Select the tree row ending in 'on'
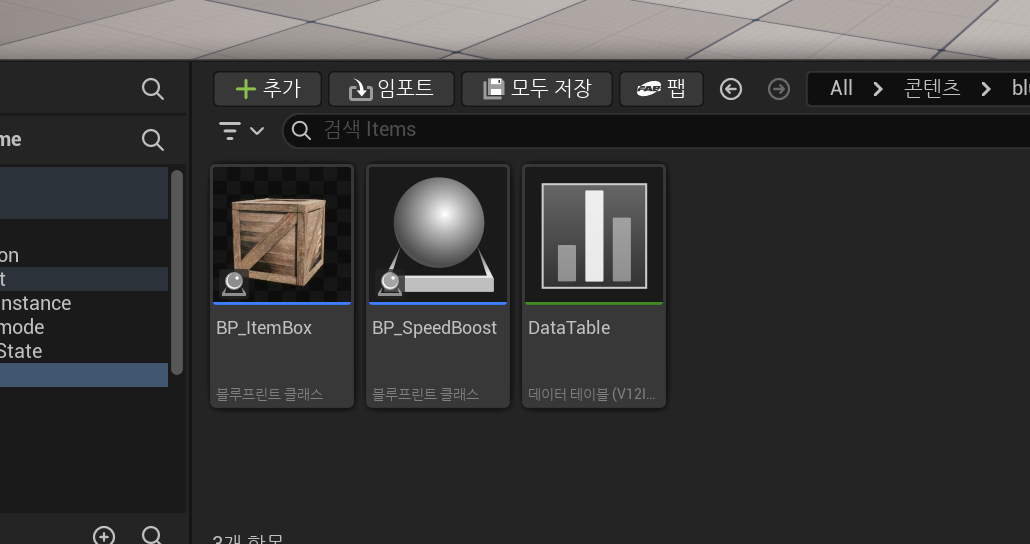1030x544 pixels. click(x=84, y=255)
